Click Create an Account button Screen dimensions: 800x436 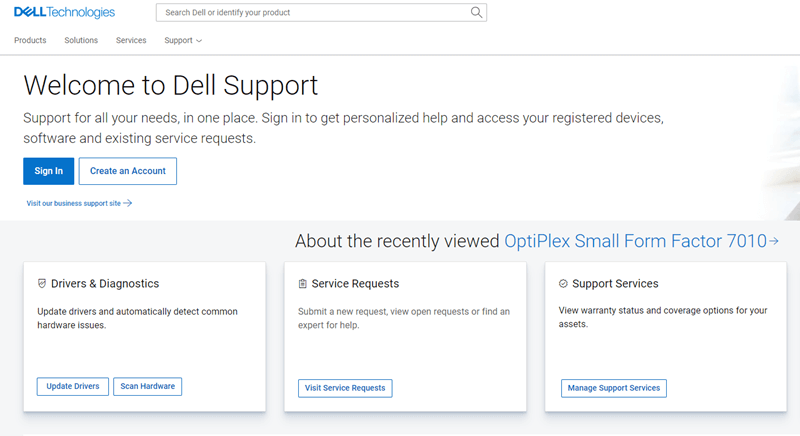[x=128, y=171]
